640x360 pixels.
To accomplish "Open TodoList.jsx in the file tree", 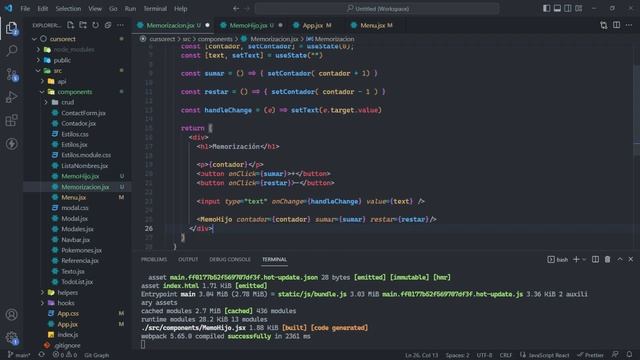I will click(x=78, y=282).
